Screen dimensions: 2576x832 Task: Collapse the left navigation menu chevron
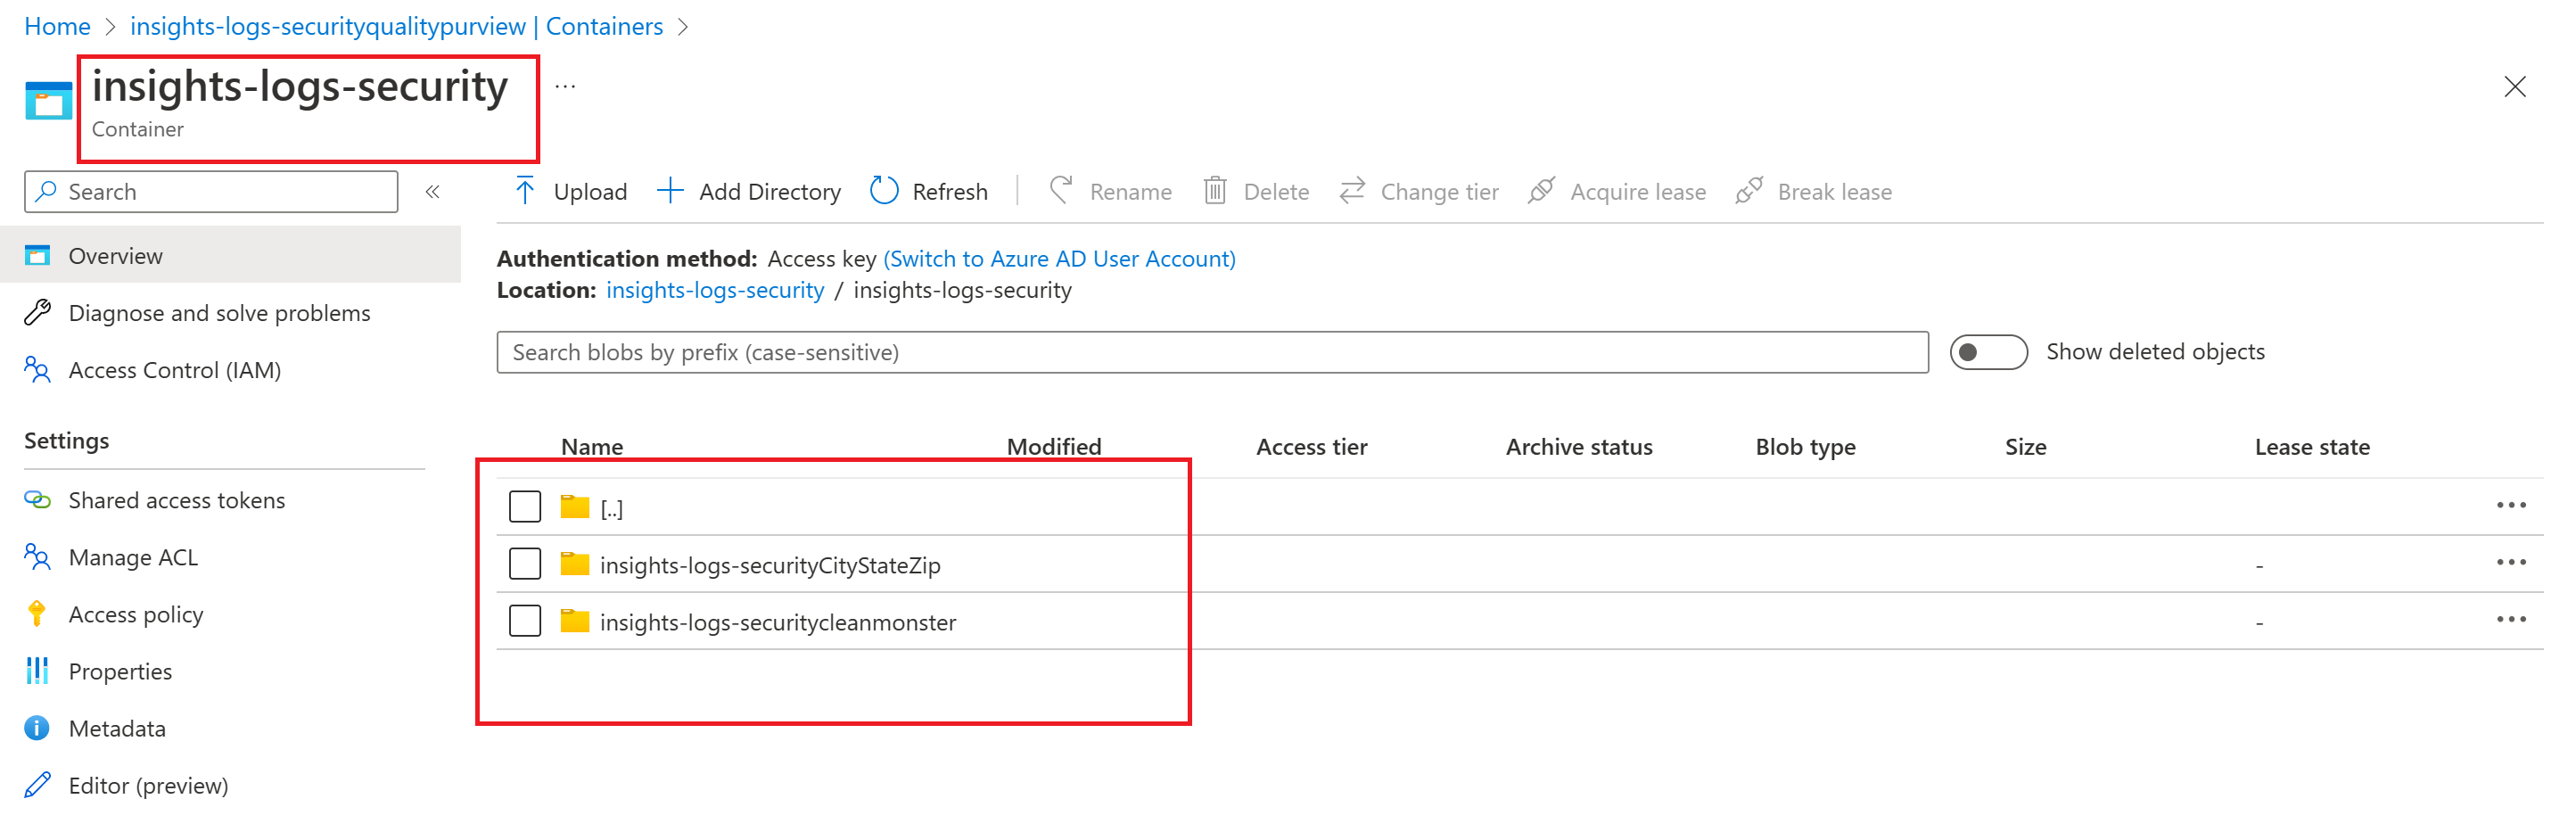click(x=433, y=191)
